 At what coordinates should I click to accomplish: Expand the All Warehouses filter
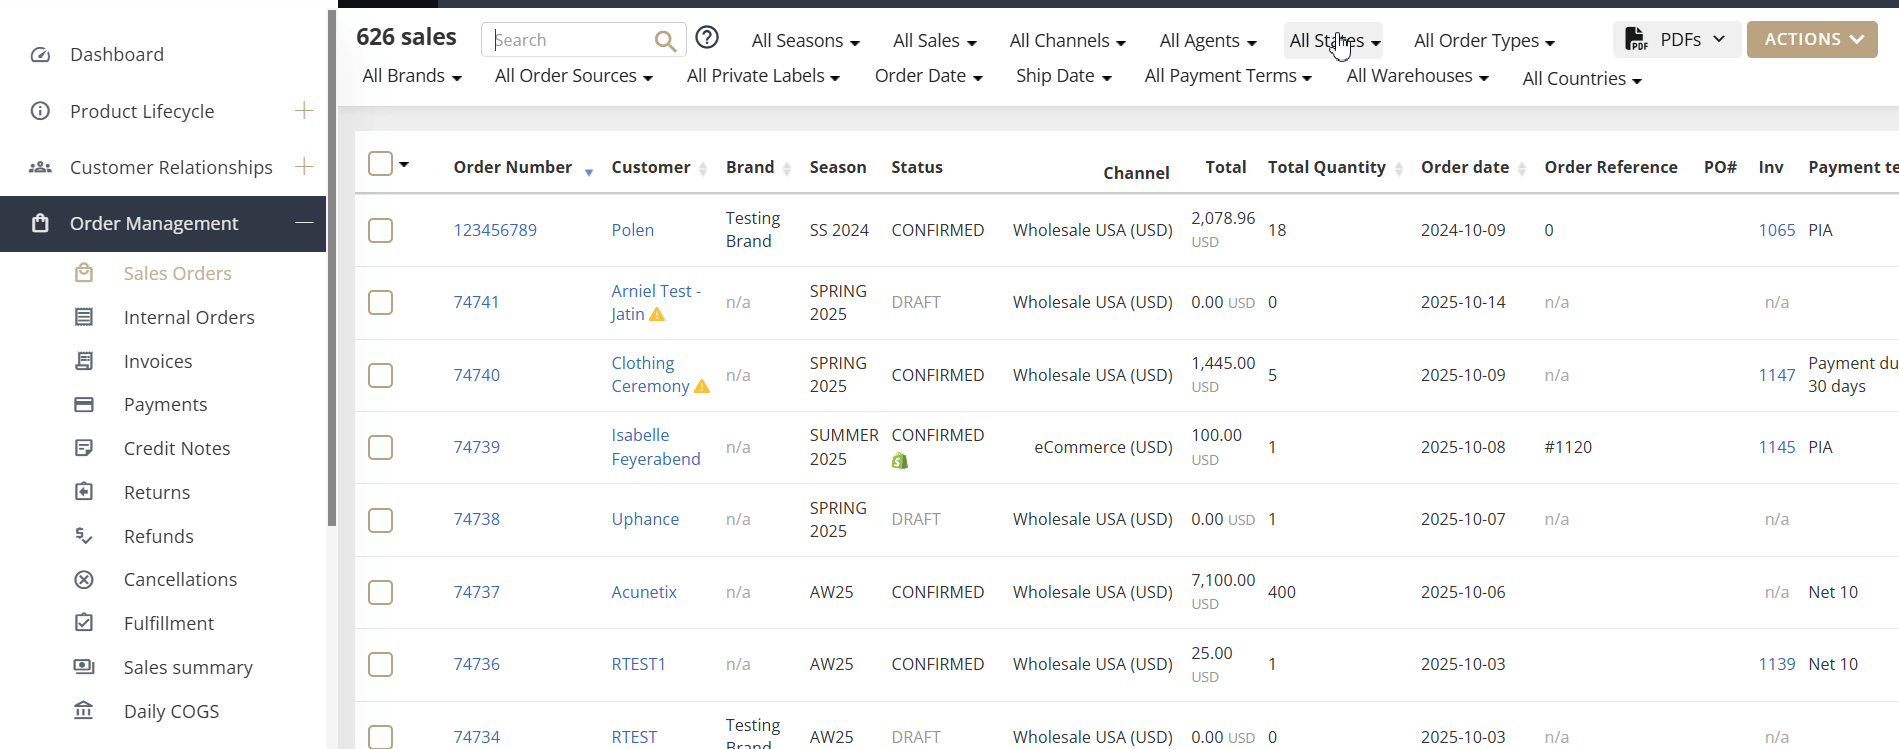1417,76
